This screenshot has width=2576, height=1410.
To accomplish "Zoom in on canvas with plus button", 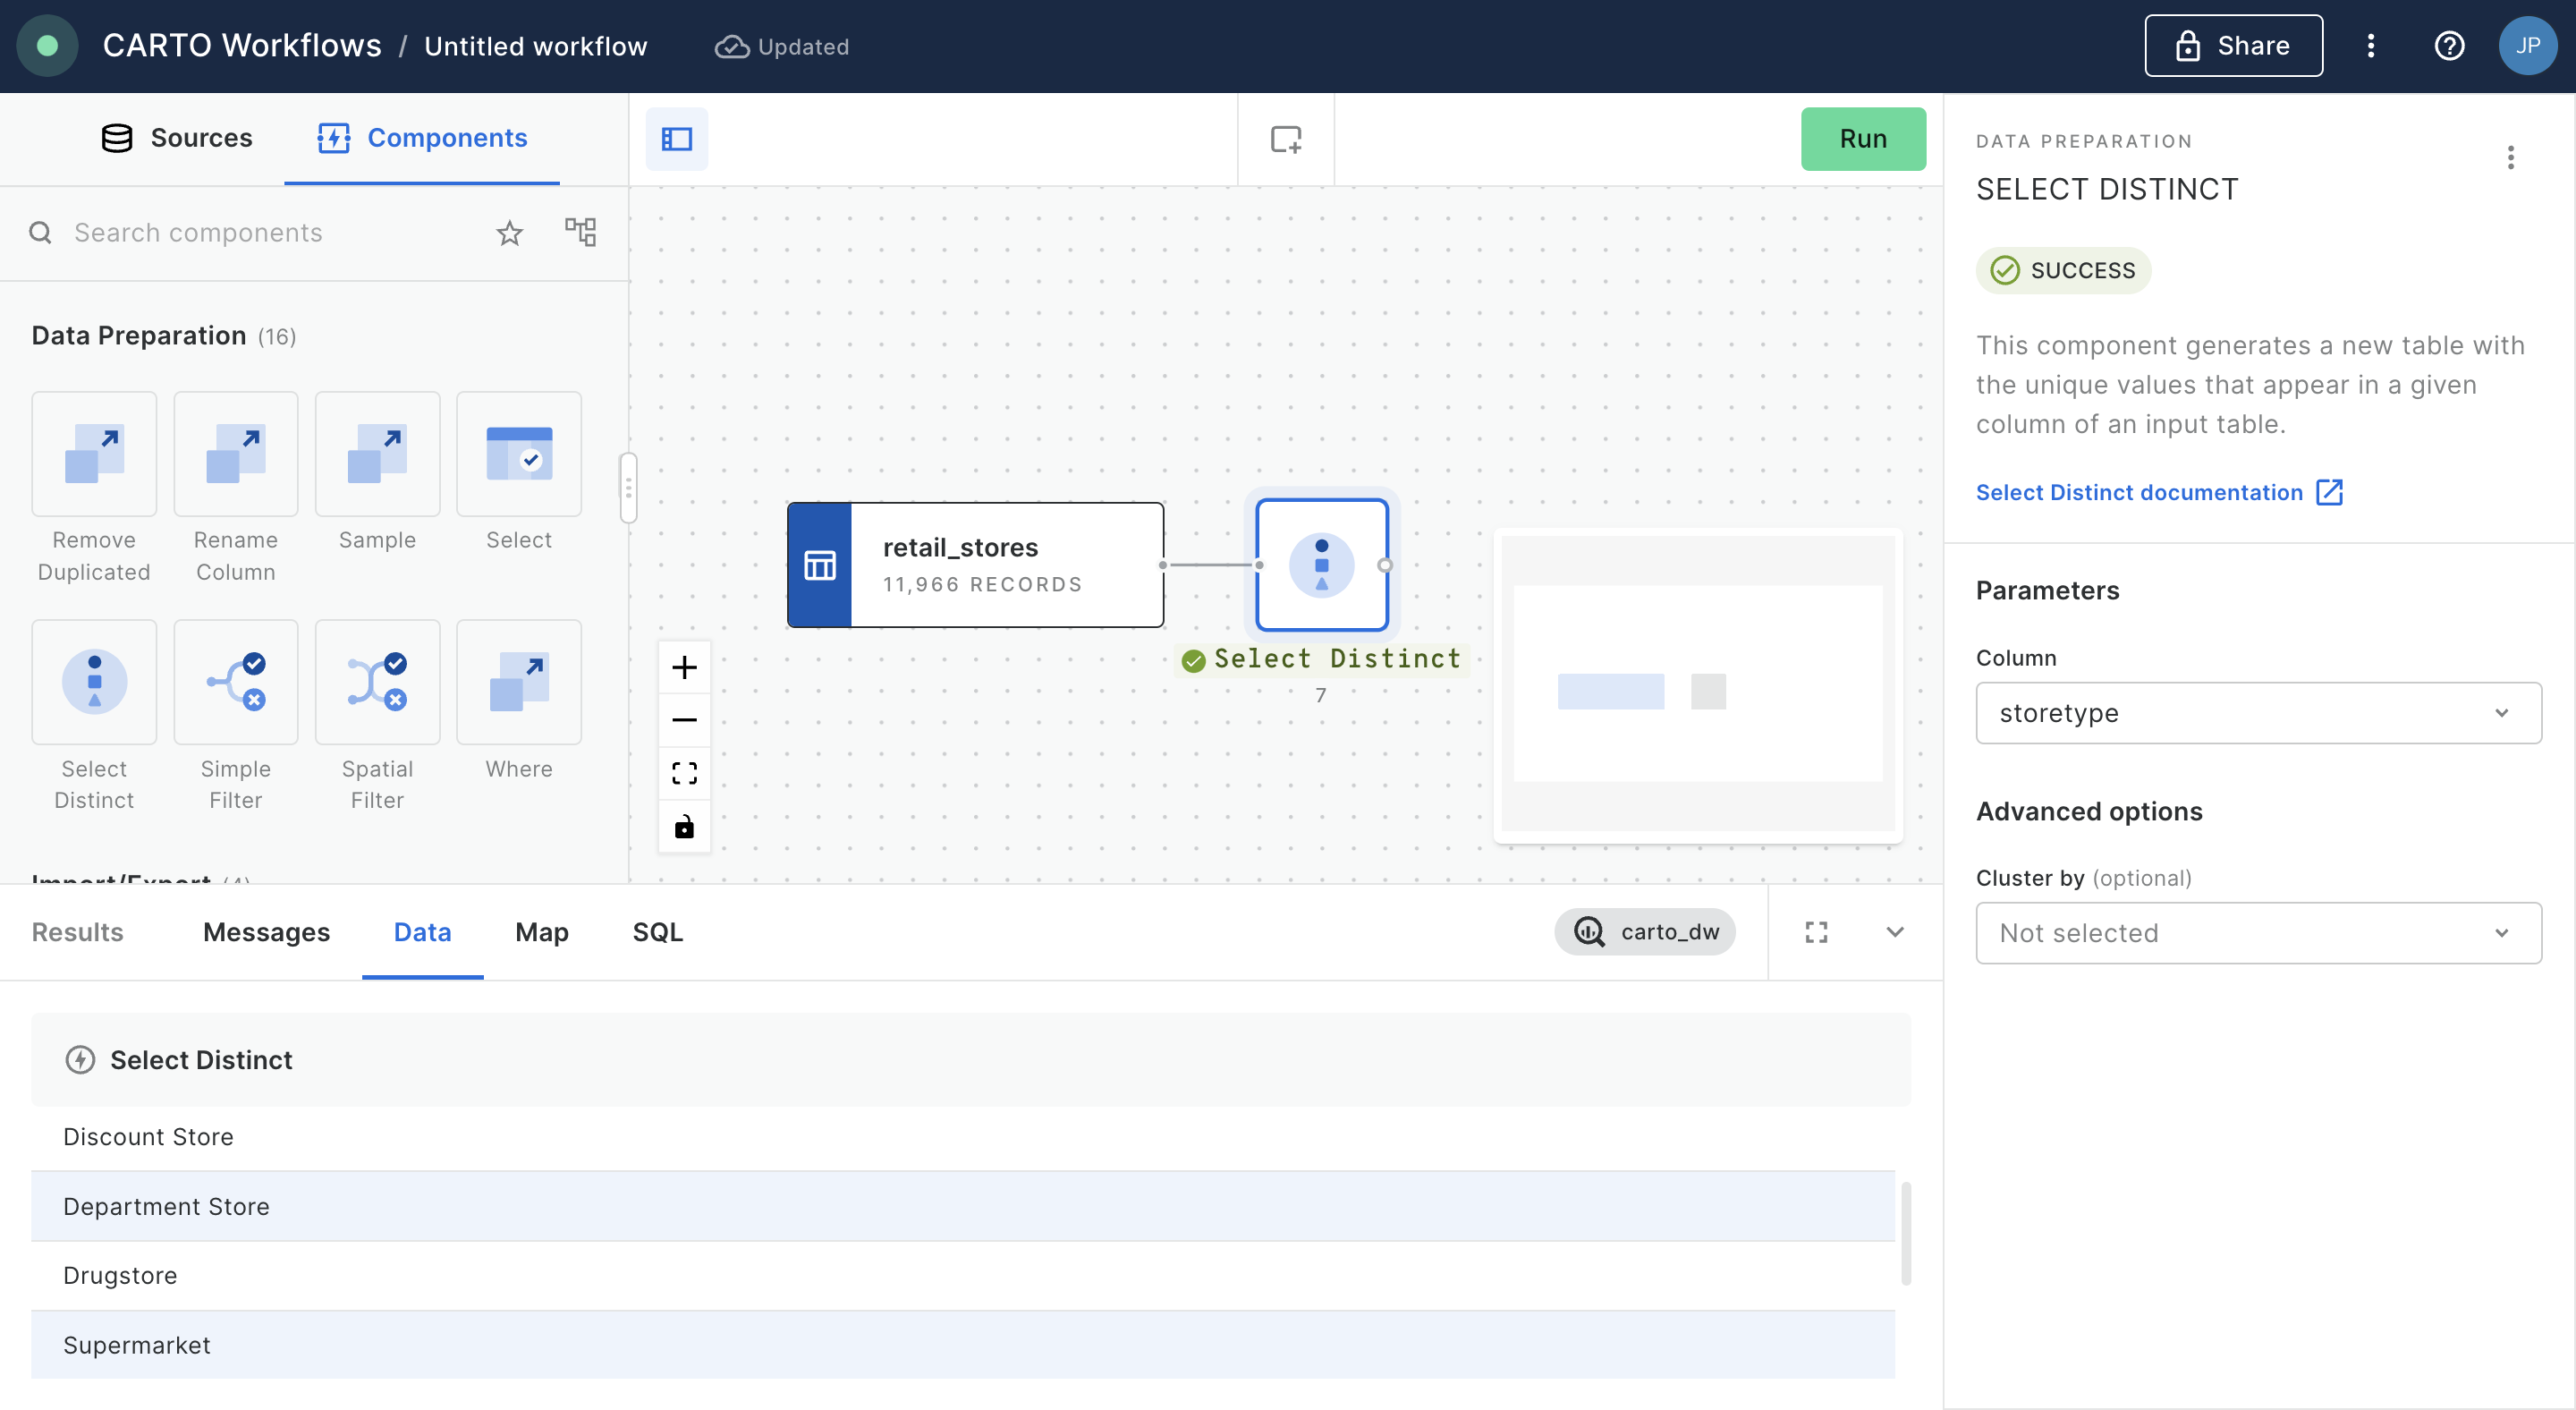I will click(x=684, y=667).
